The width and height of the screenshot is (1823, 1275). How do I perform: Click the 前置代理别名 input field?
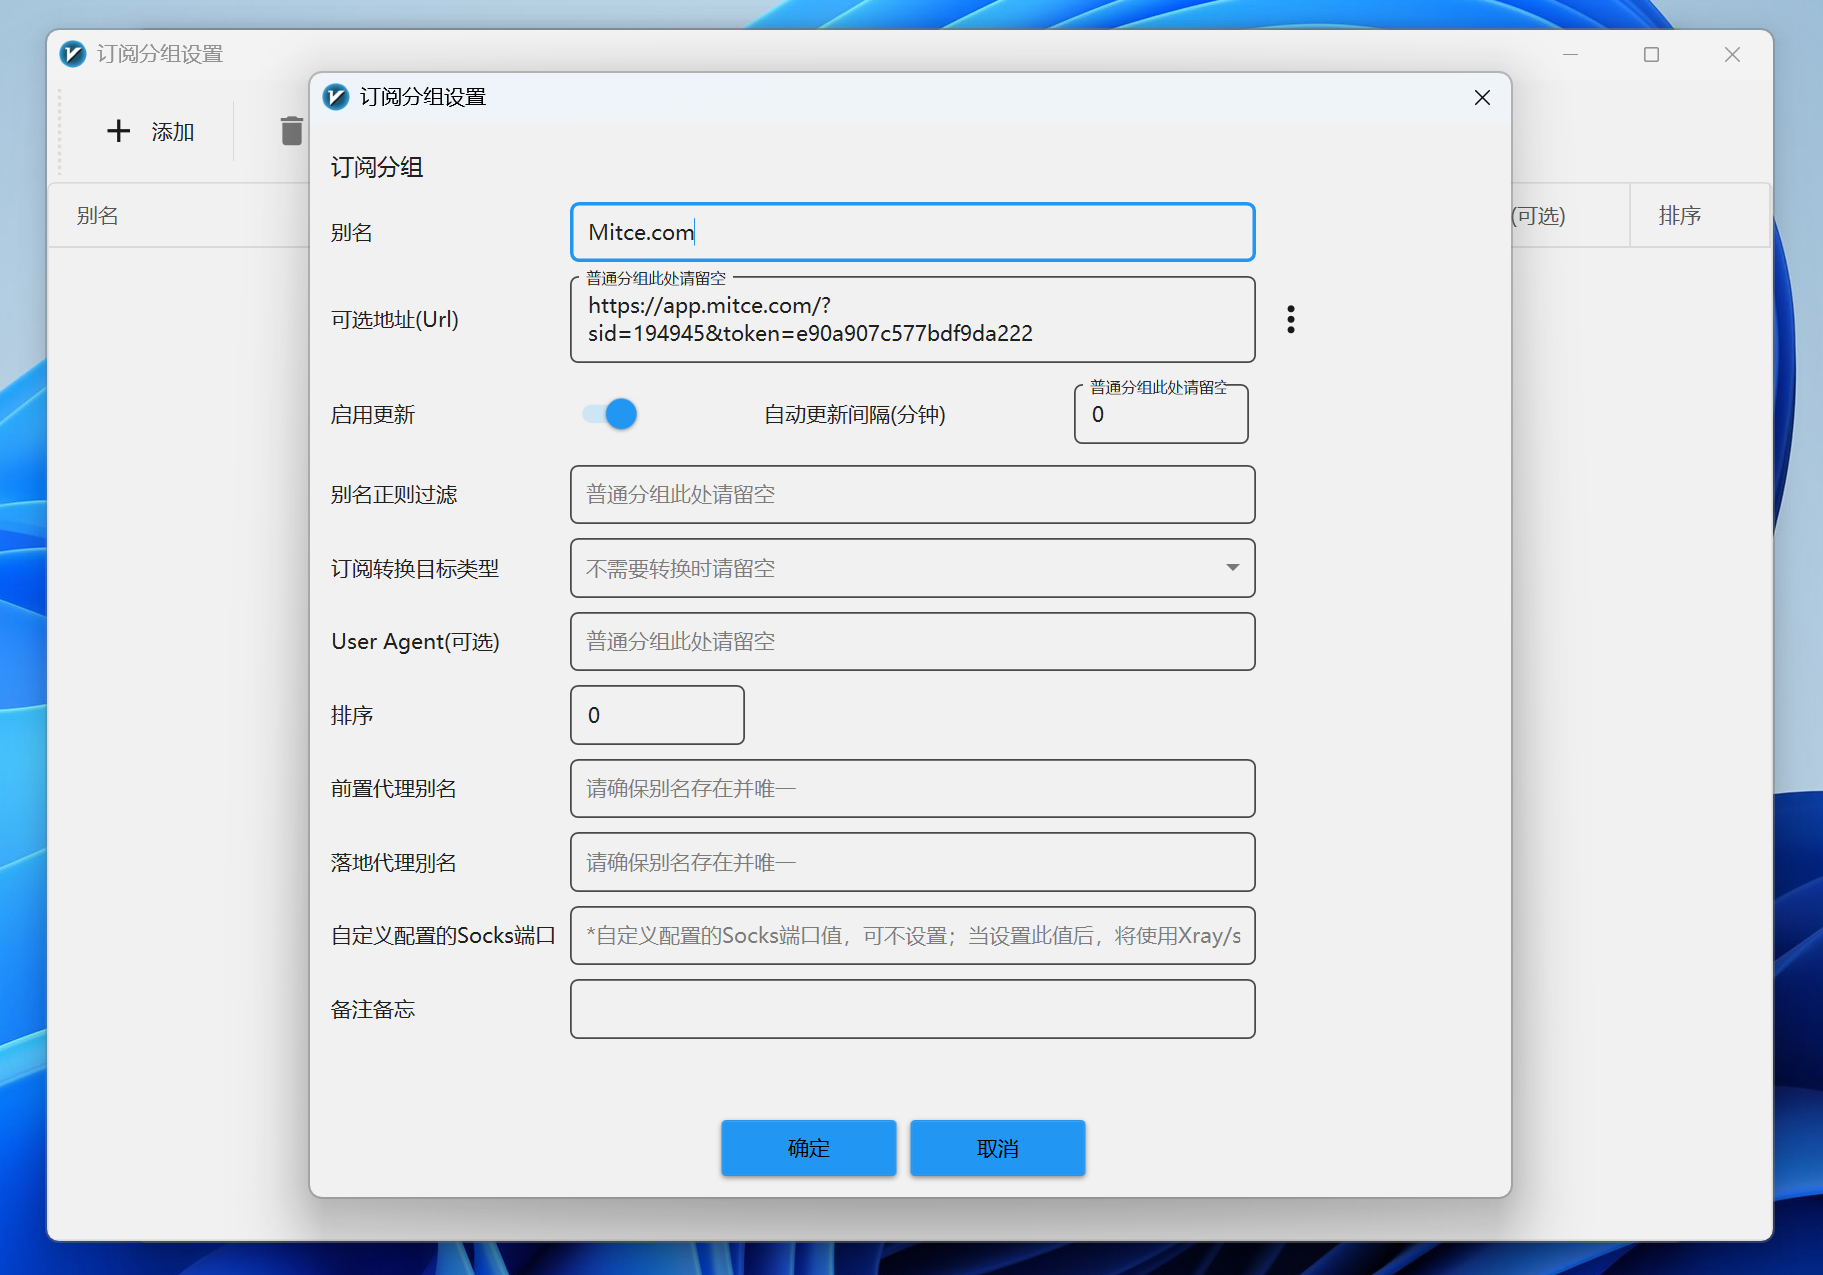coord(912,788)
